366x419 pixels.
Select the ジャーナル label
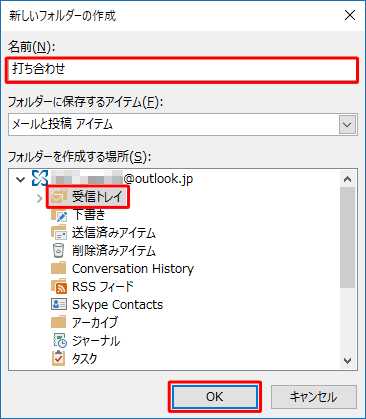tap(96, 341)
